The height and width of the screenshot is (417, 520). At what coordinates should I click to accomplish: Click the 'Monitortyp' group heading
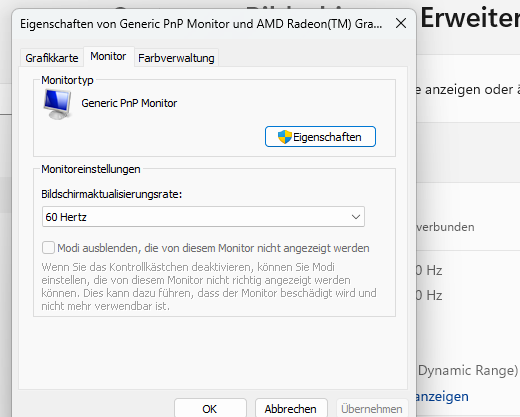tap(67, 80)
